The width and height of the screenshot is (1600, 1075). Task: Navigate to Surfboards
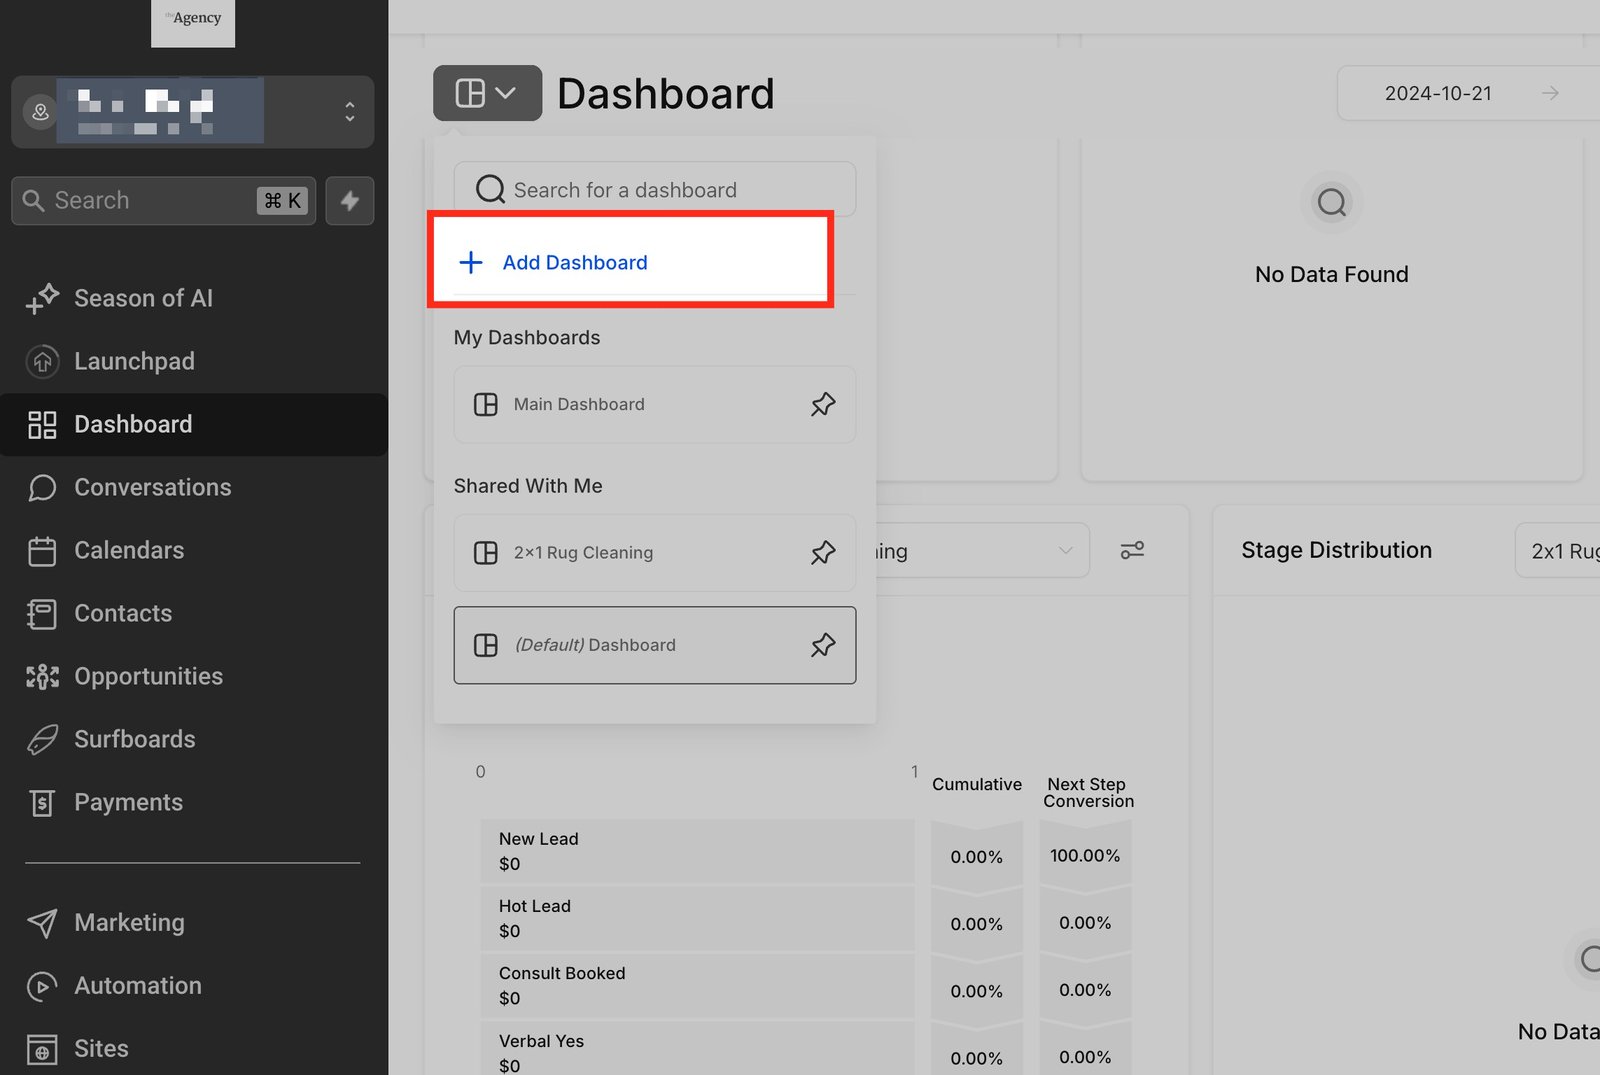click(x=134, y=739)
